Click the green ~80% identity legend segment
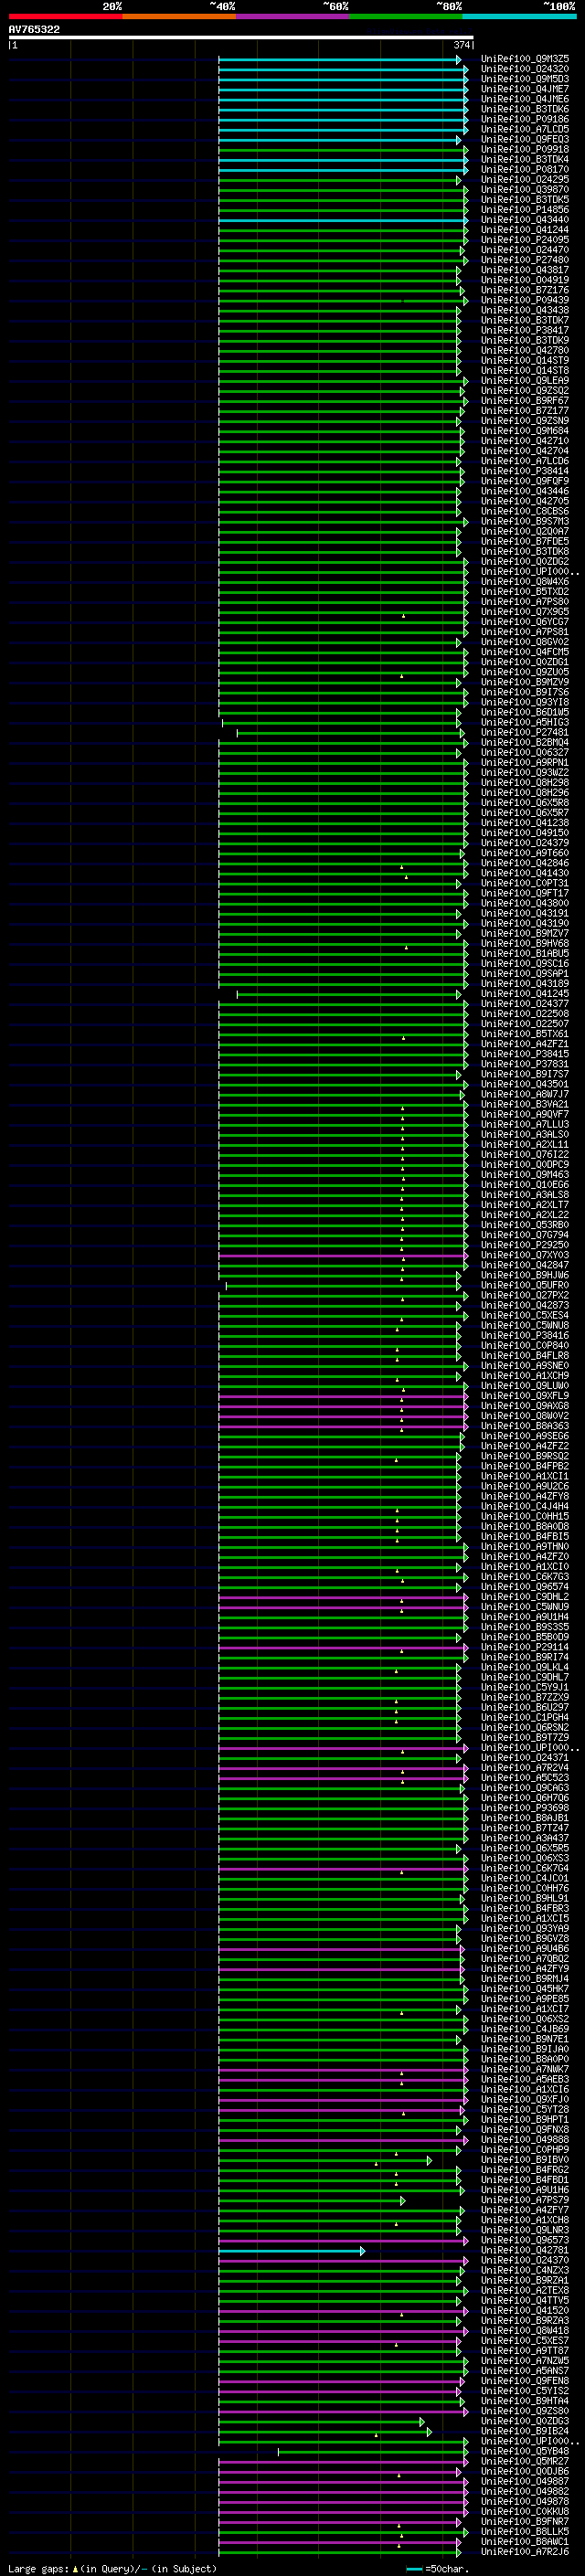Image resolution: width=585 pixels, height=2576 pixels. pyautogui.click(x=406, y=16)
